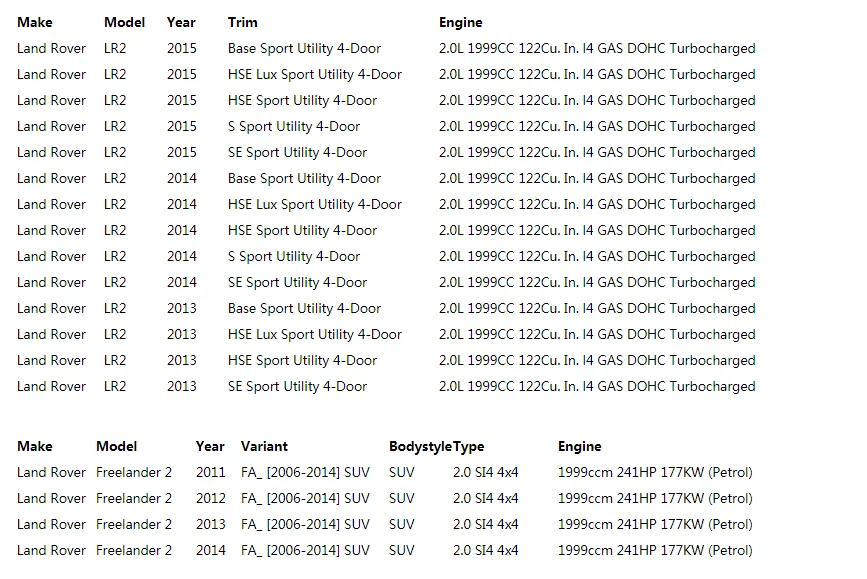Click the Type column header
This screenshot has width=867, height=579.
tap(468, 446)
